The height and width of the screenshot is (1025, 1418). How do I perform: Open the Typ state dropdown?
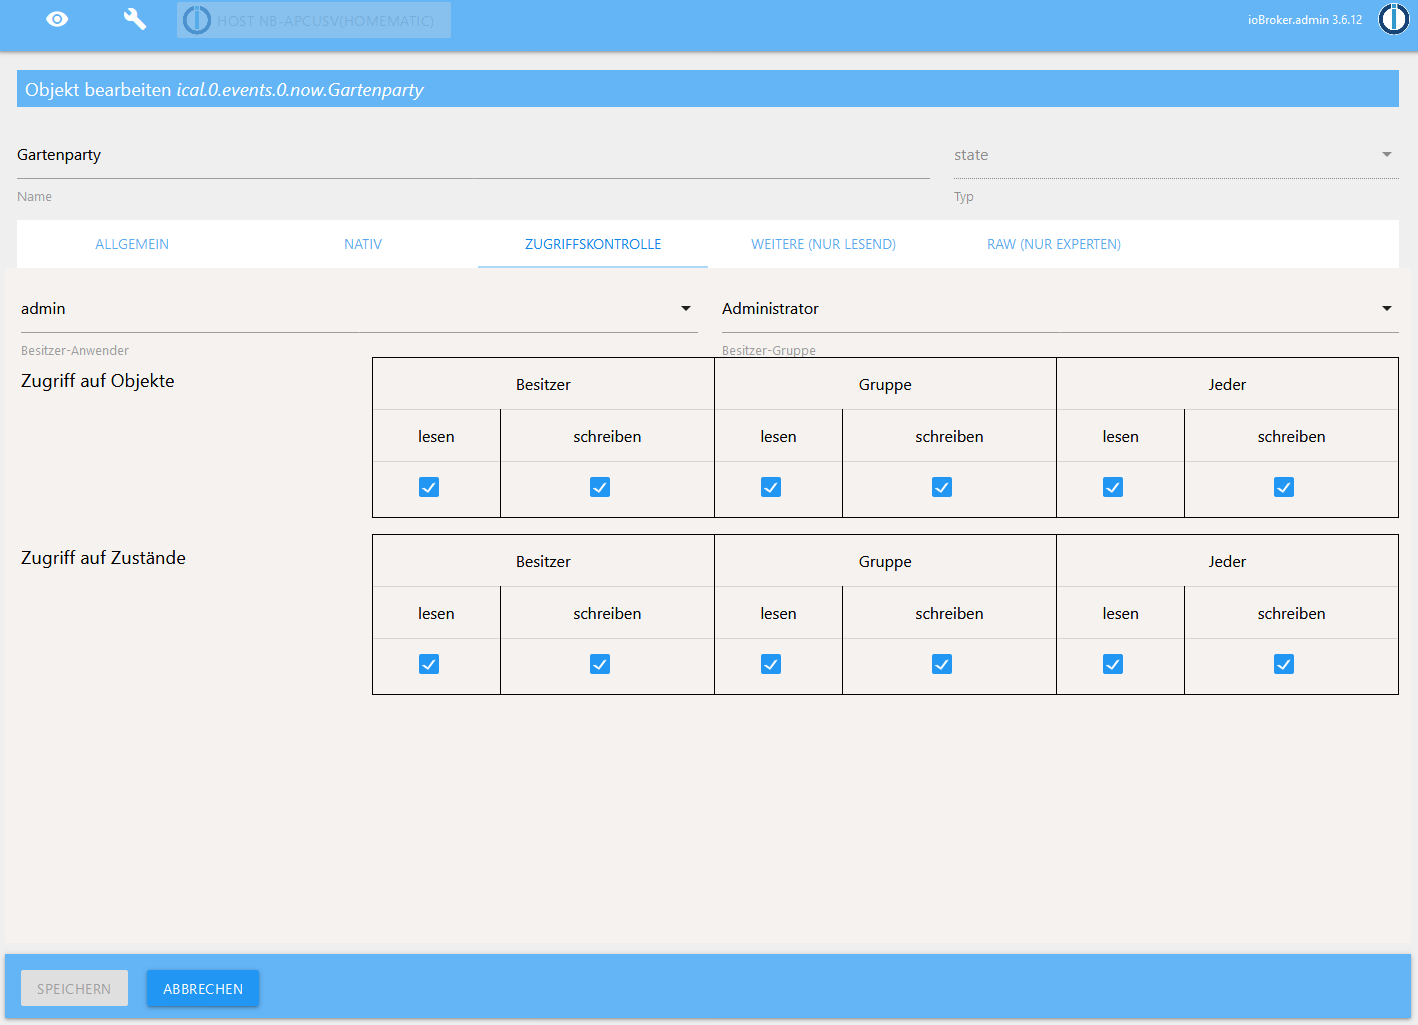pos(1176,155)
